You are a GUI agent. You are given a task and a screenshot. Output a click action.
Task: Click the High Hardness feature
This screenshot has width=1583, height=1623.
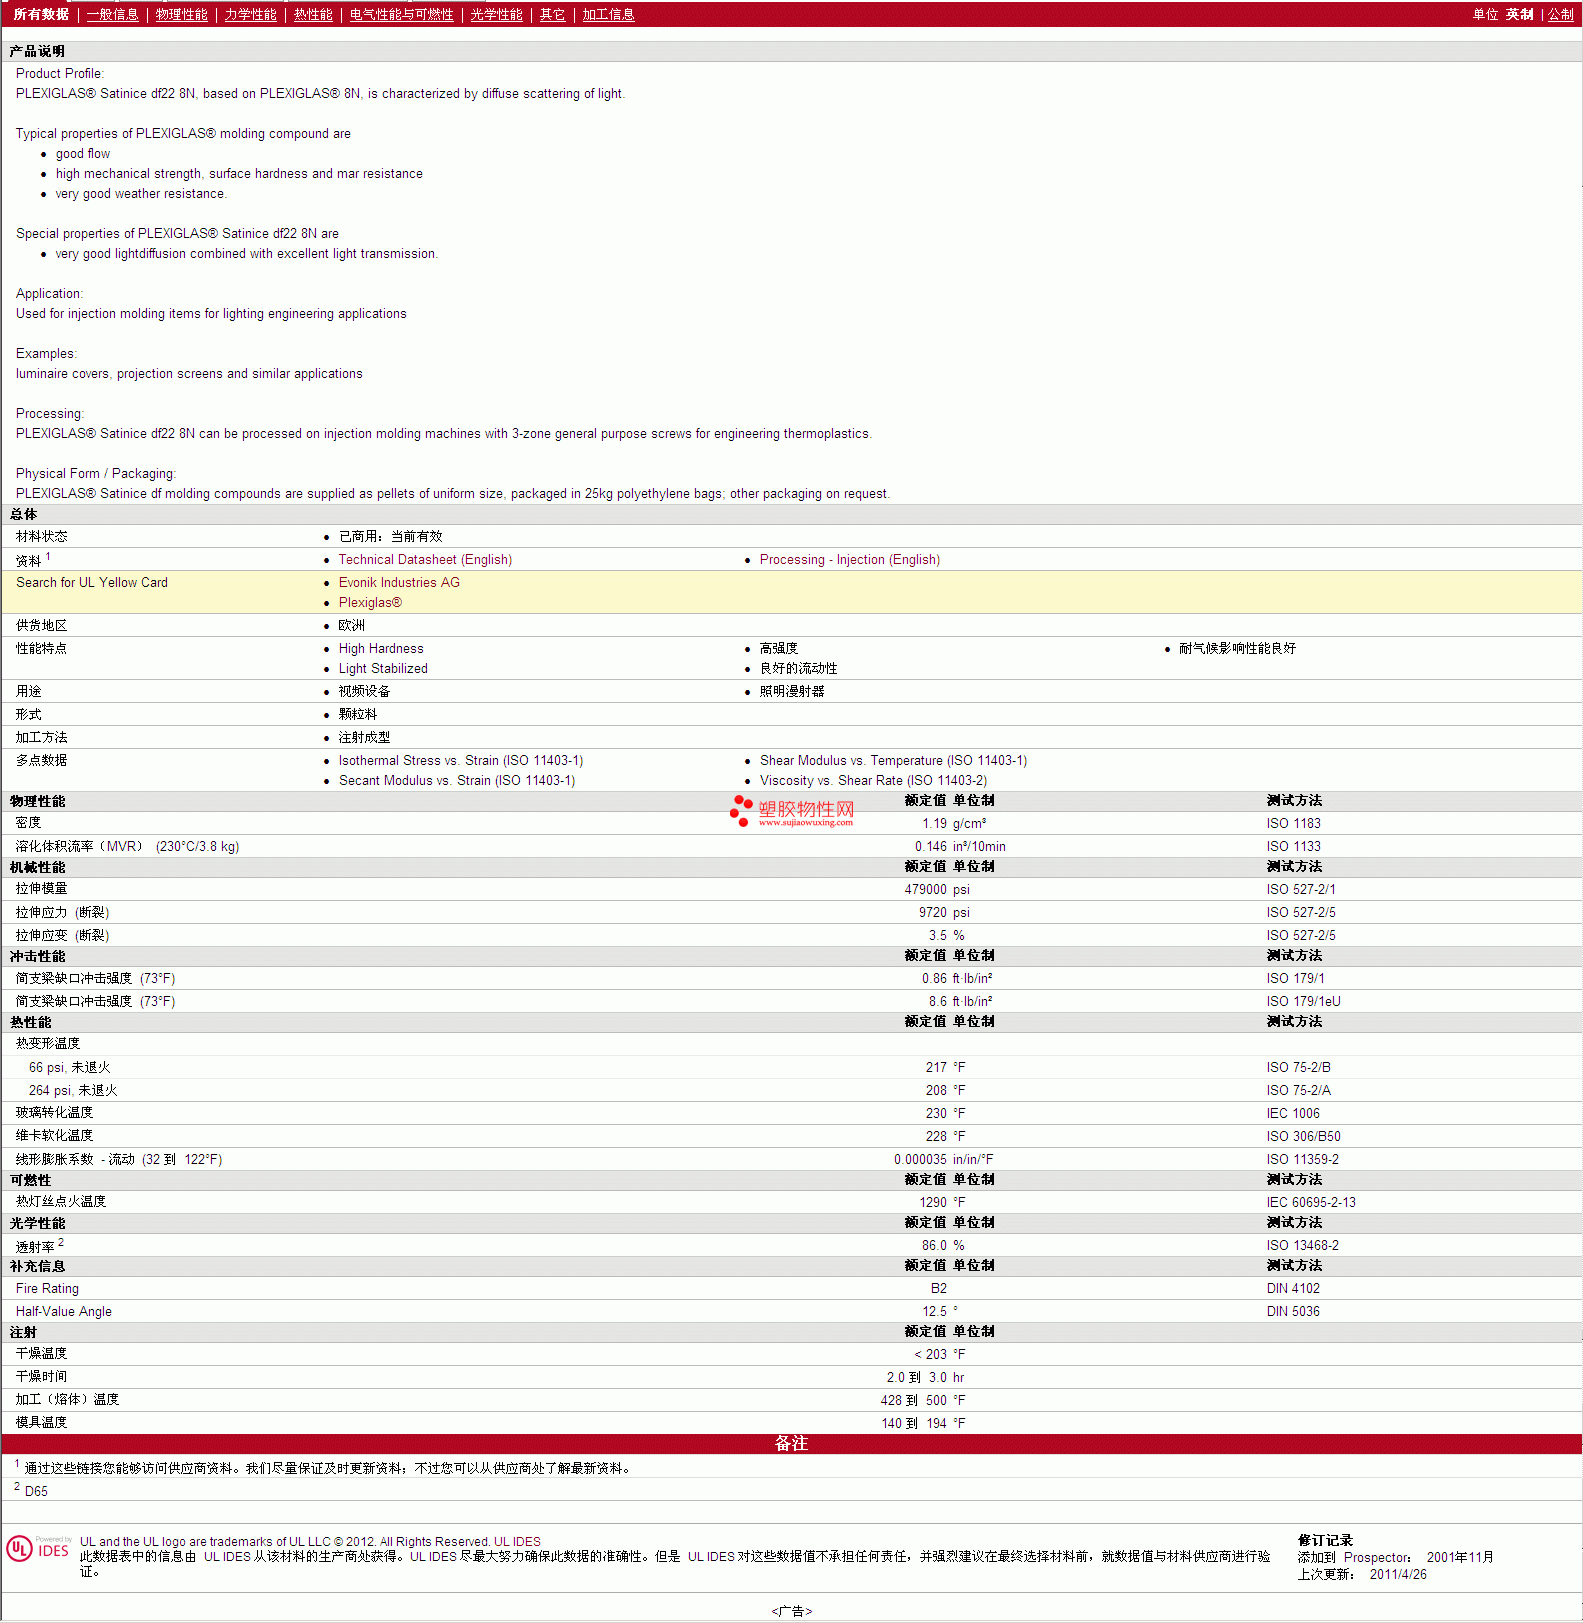click(381, 649)
